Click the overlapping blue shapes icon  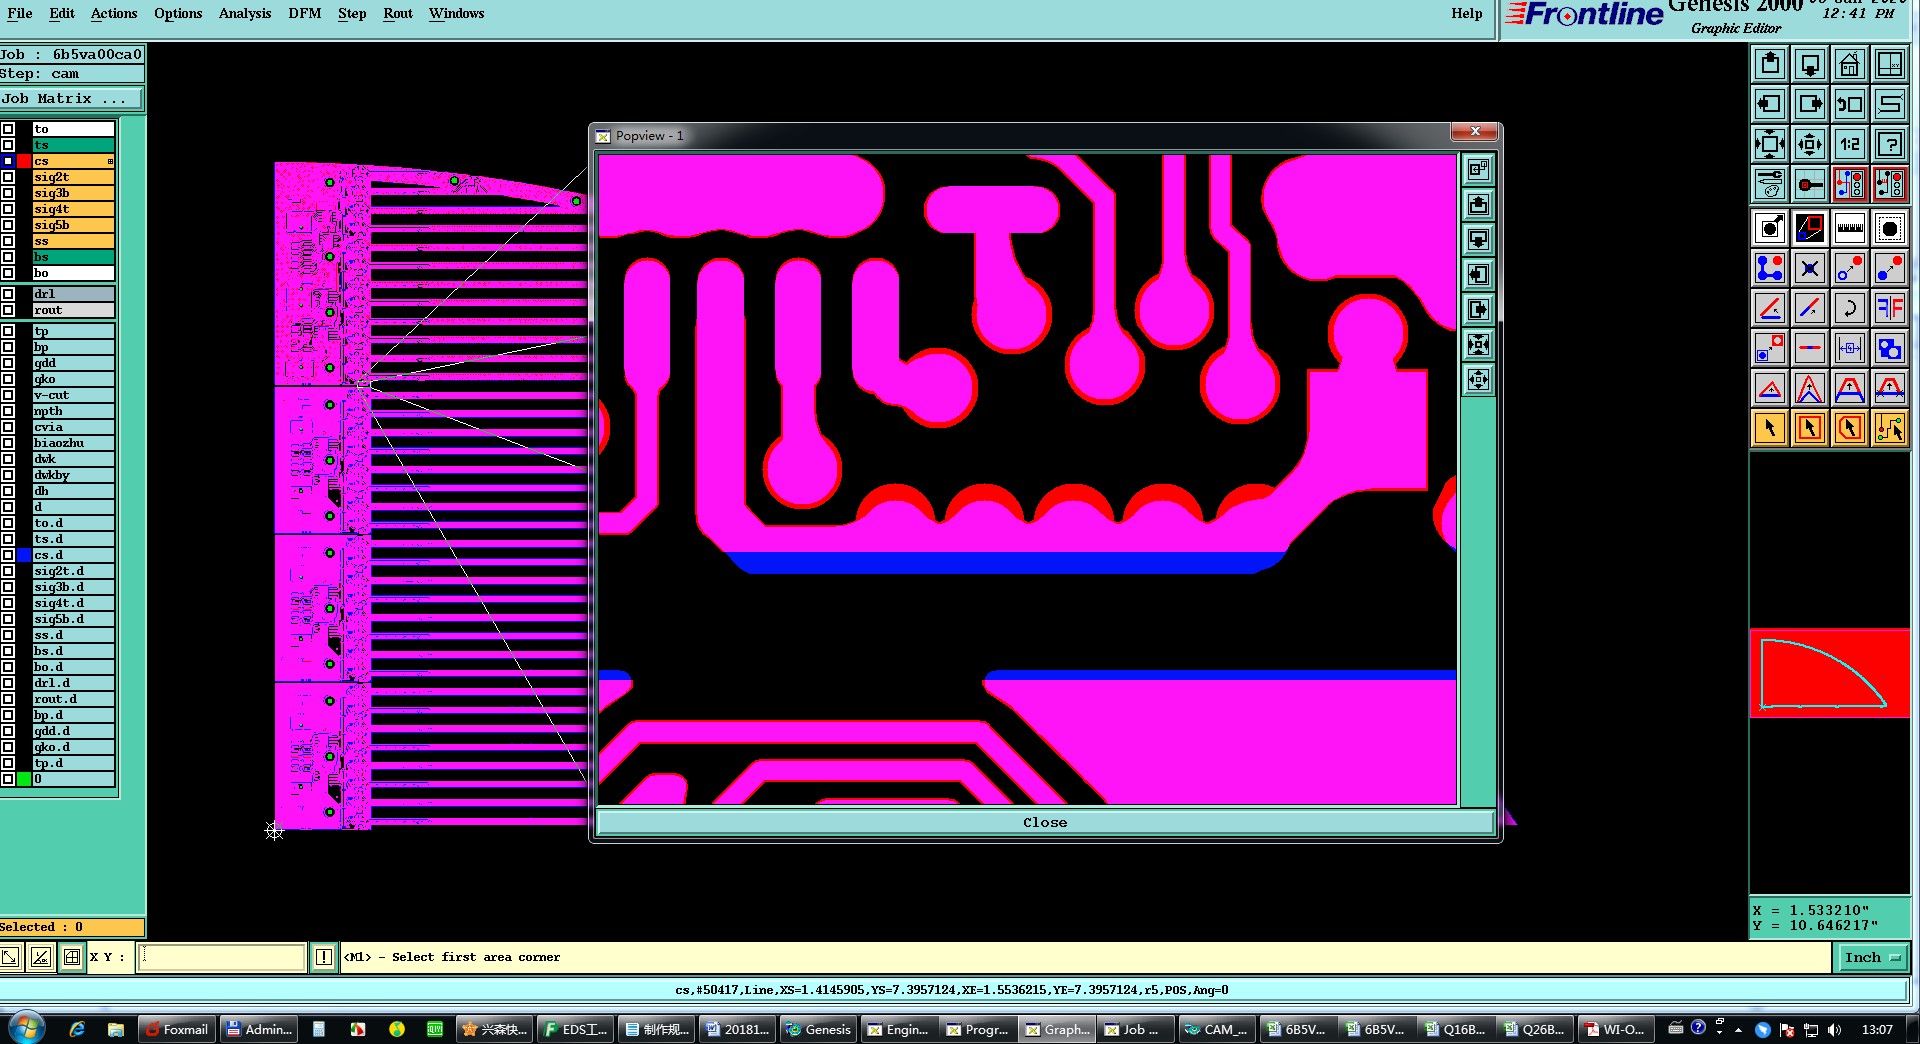coord(1890,348)
